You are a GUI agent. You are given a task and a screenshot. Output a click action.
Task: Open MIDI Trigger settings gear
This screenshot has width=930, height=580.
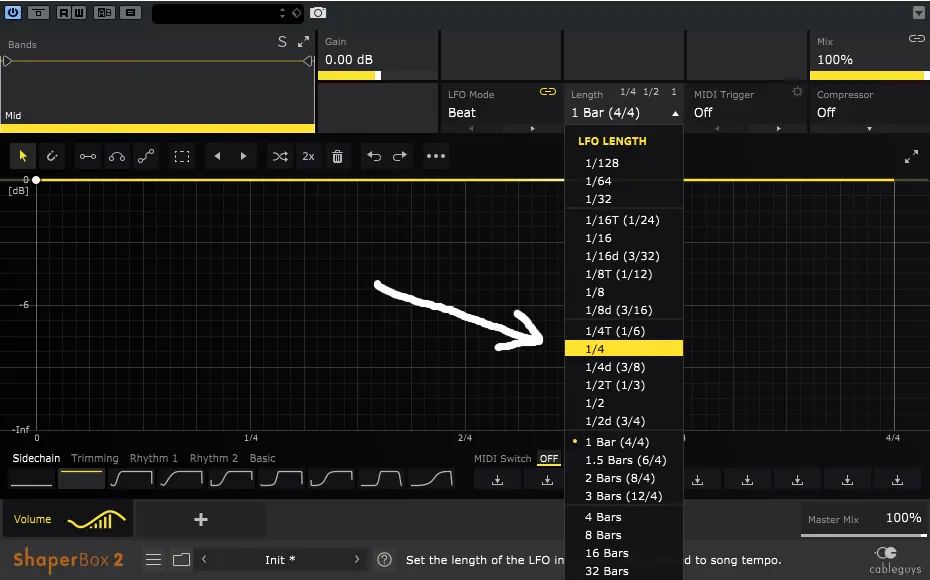pos(797,91)
